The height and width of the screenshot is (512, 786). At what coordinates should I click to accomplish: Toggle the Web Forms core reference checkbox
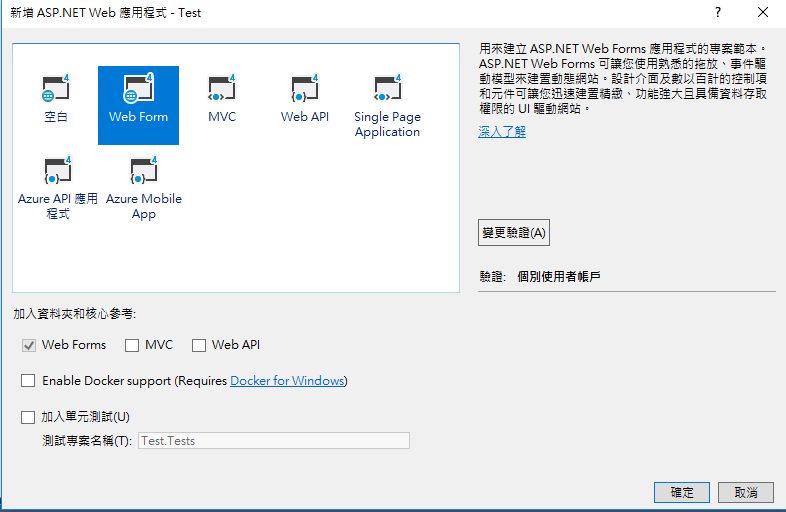[x=29, y=345]
